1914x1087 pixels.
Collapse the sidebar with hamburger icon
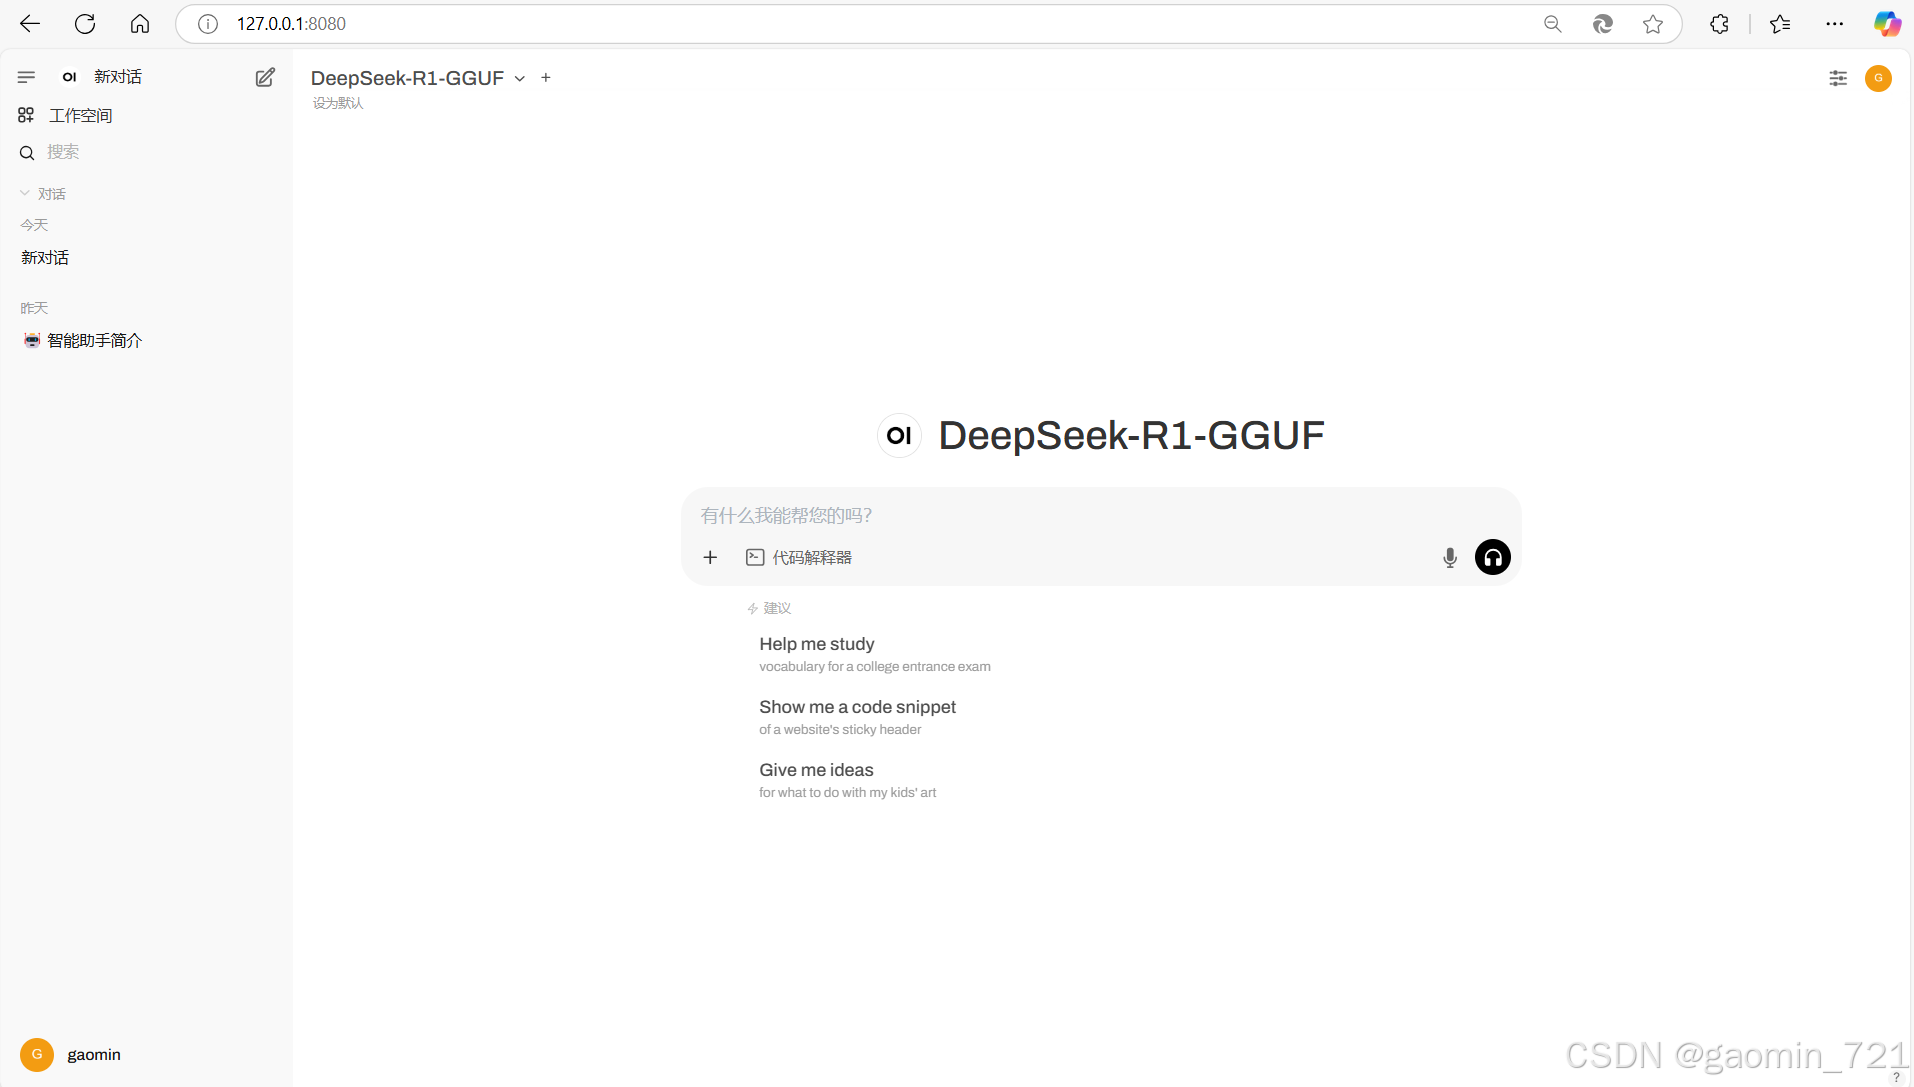[x=26, y=77]
